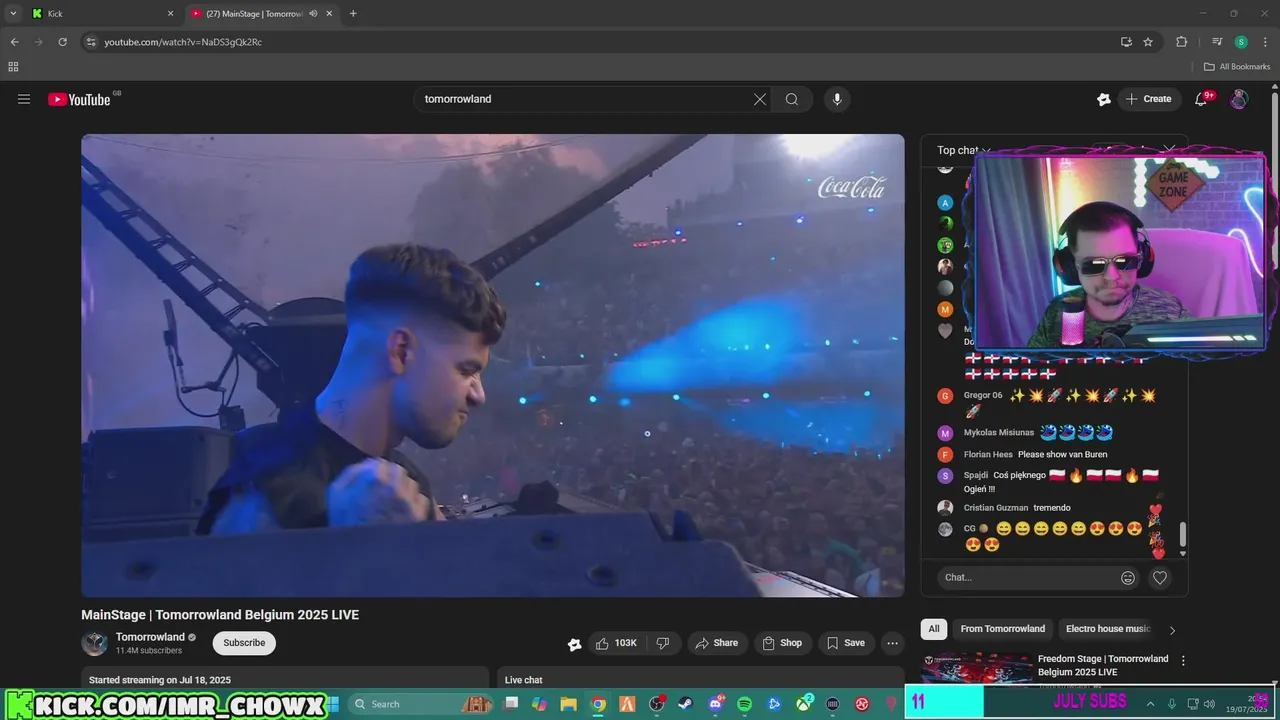Open YouTube notifications bell
This screenshot has width=1280, height=720.
click(1202, 99)
